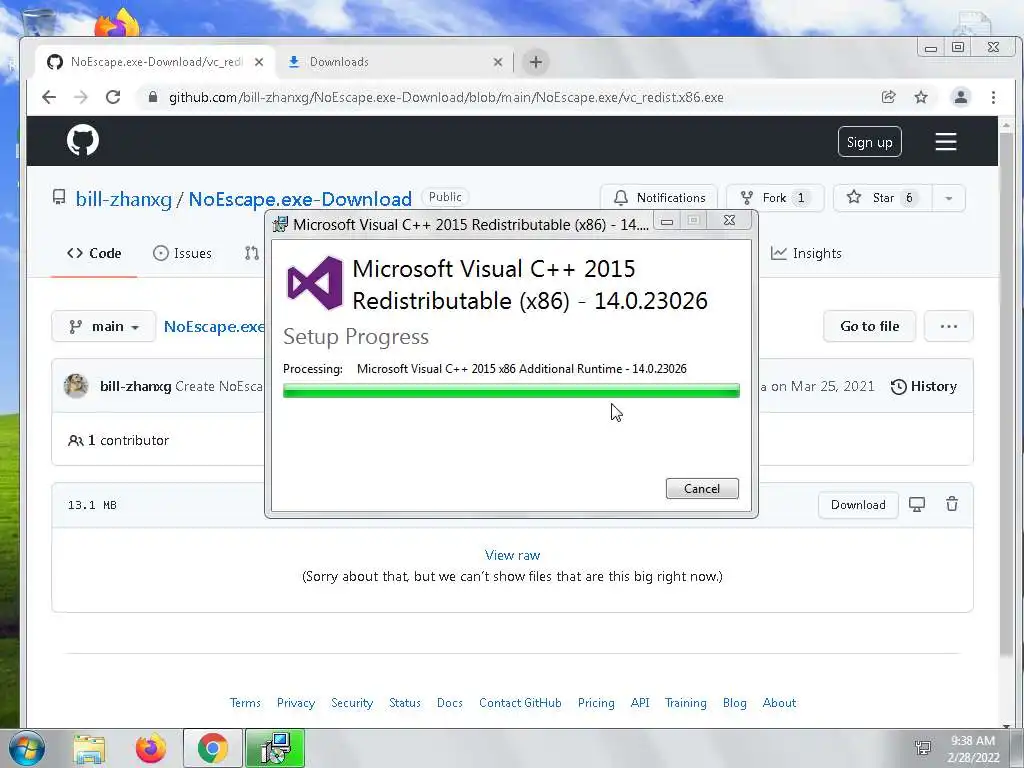
Task: Select installer taskbar button
Action: pyautogui.click(x=275, y=748)
